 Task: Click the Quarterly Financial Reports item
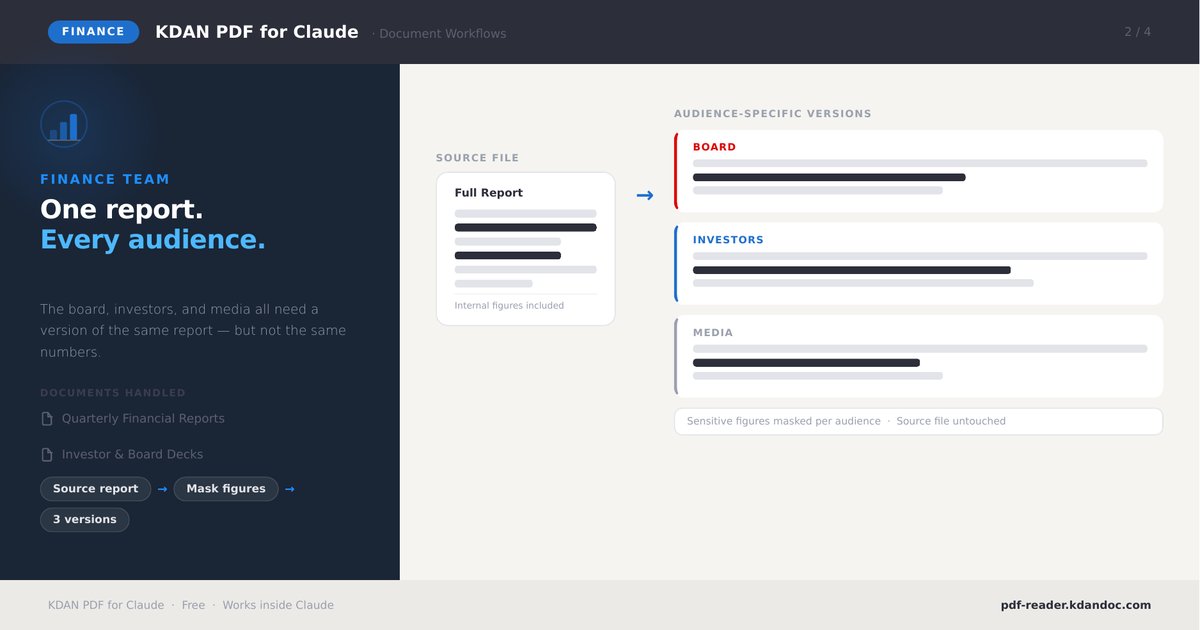pos(143,419)
